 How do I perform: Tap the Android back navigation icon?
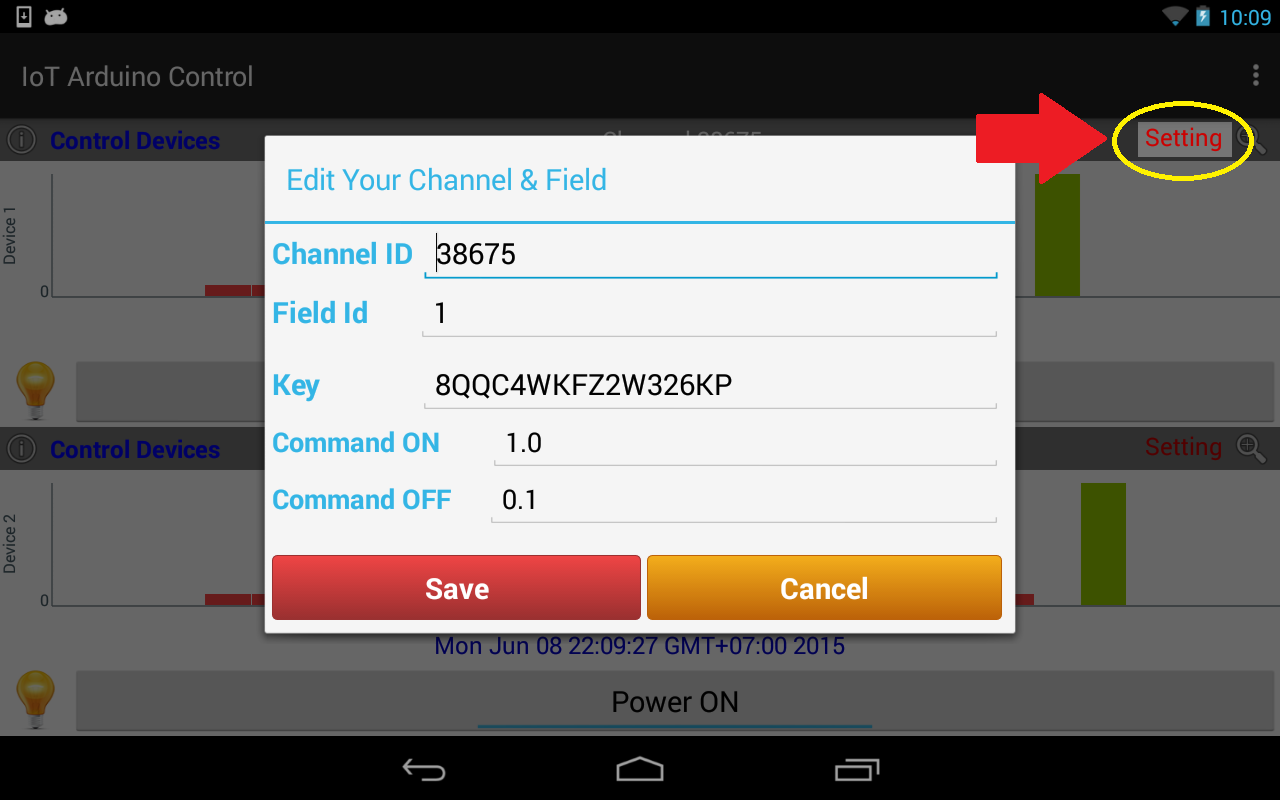pos(424,769)
